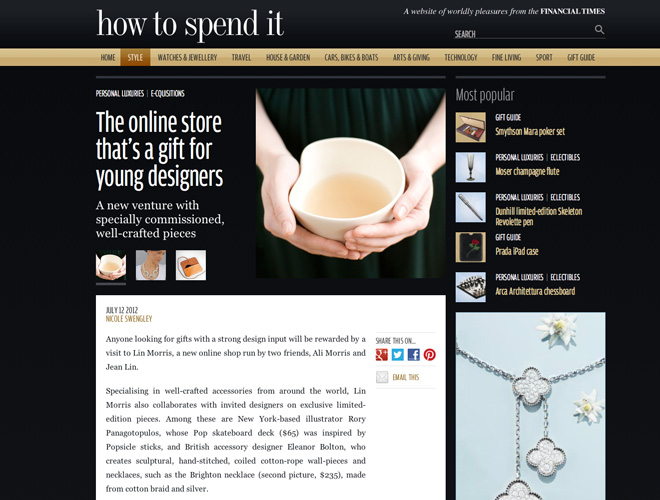
Task: Open Prada iPad case thumbnail
Action: pos(471,247)
